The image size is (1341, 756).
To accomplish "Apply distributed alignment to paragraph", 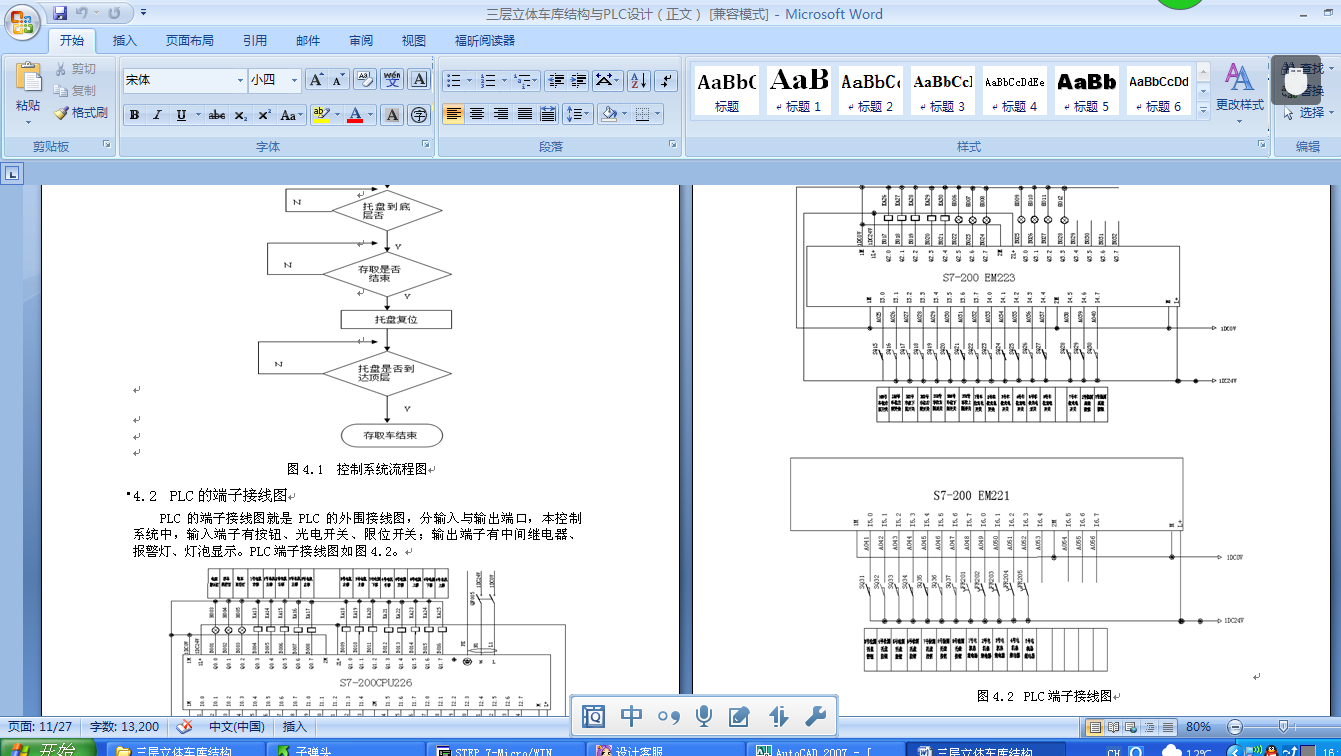I will point(547,114).
